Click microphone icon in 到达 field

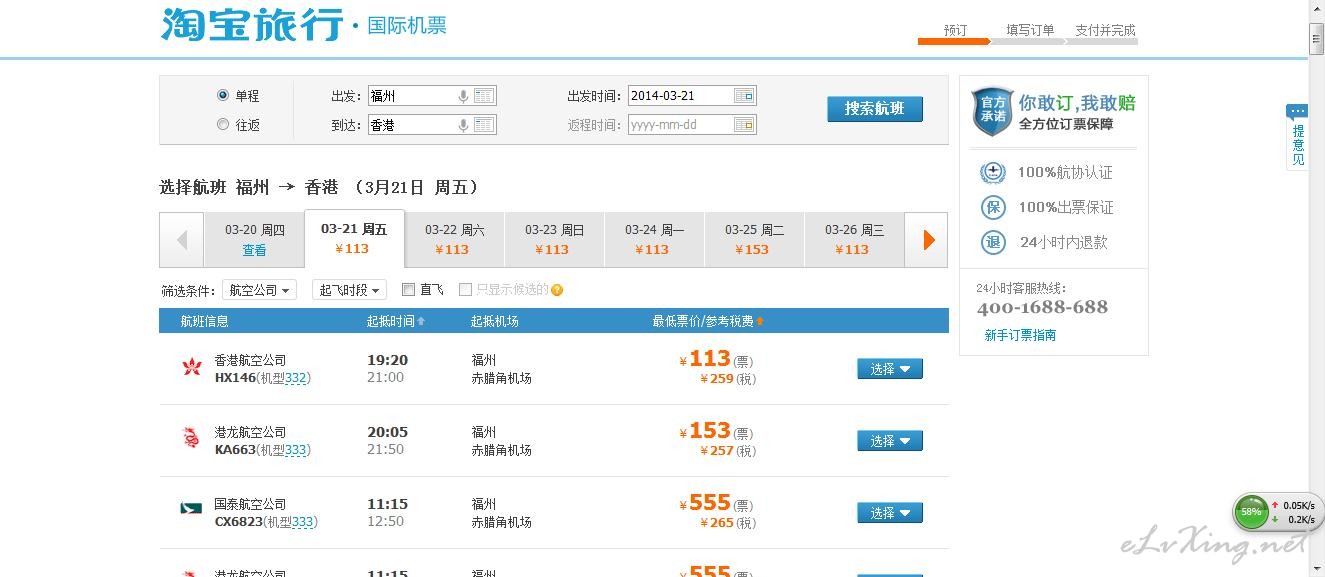[463, 125]
